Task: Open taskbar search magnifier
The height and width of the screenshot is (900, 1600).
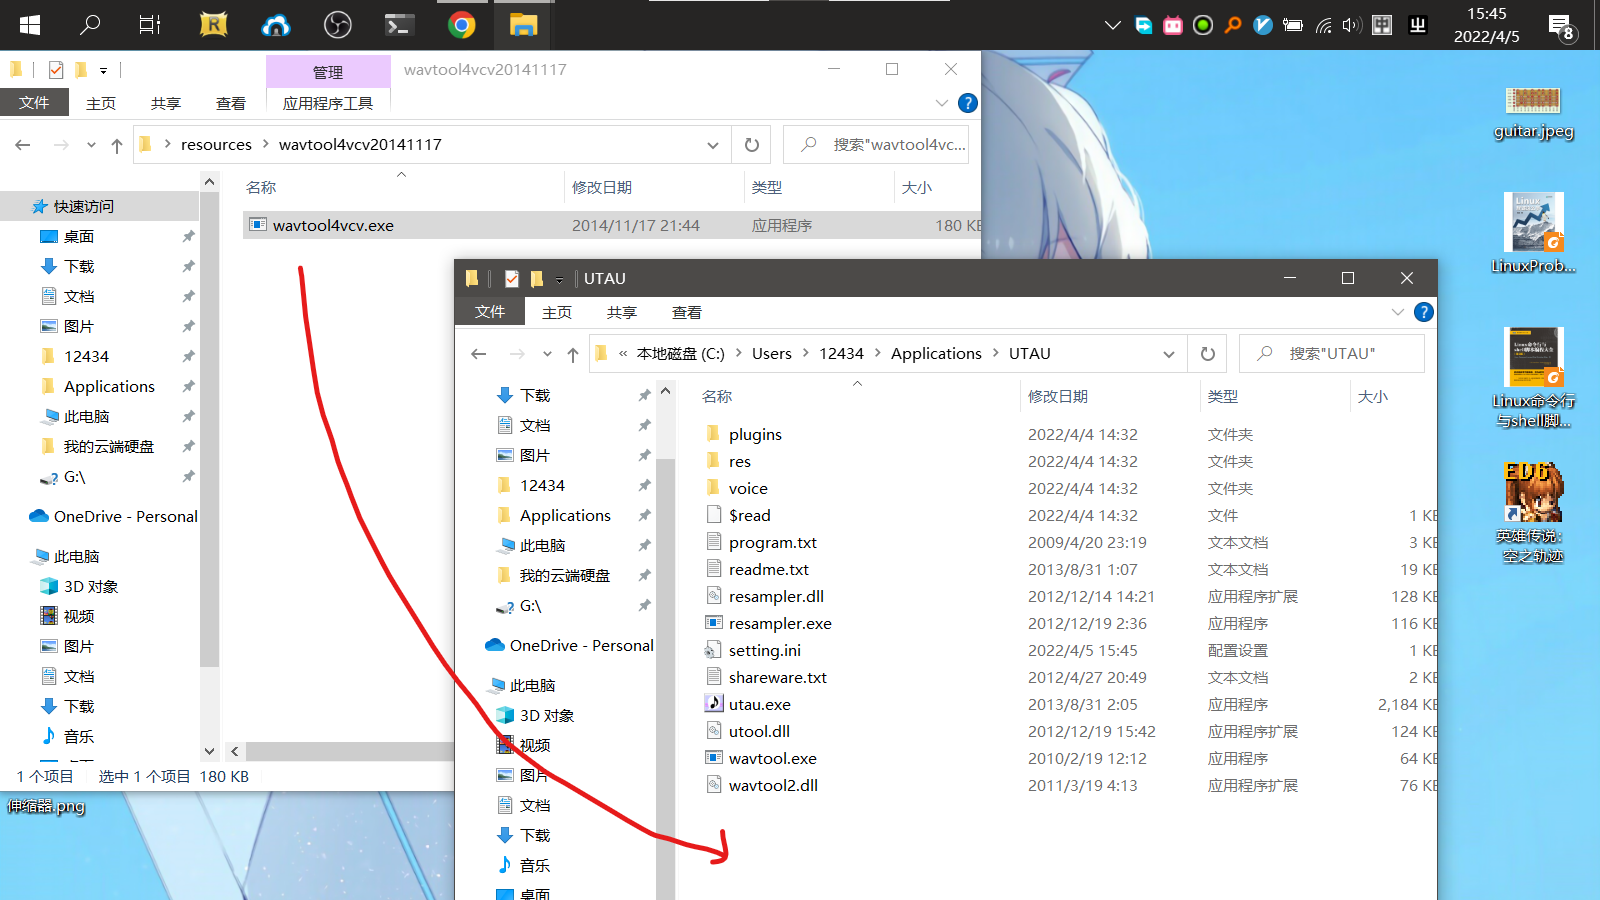Action: [90, 25]
